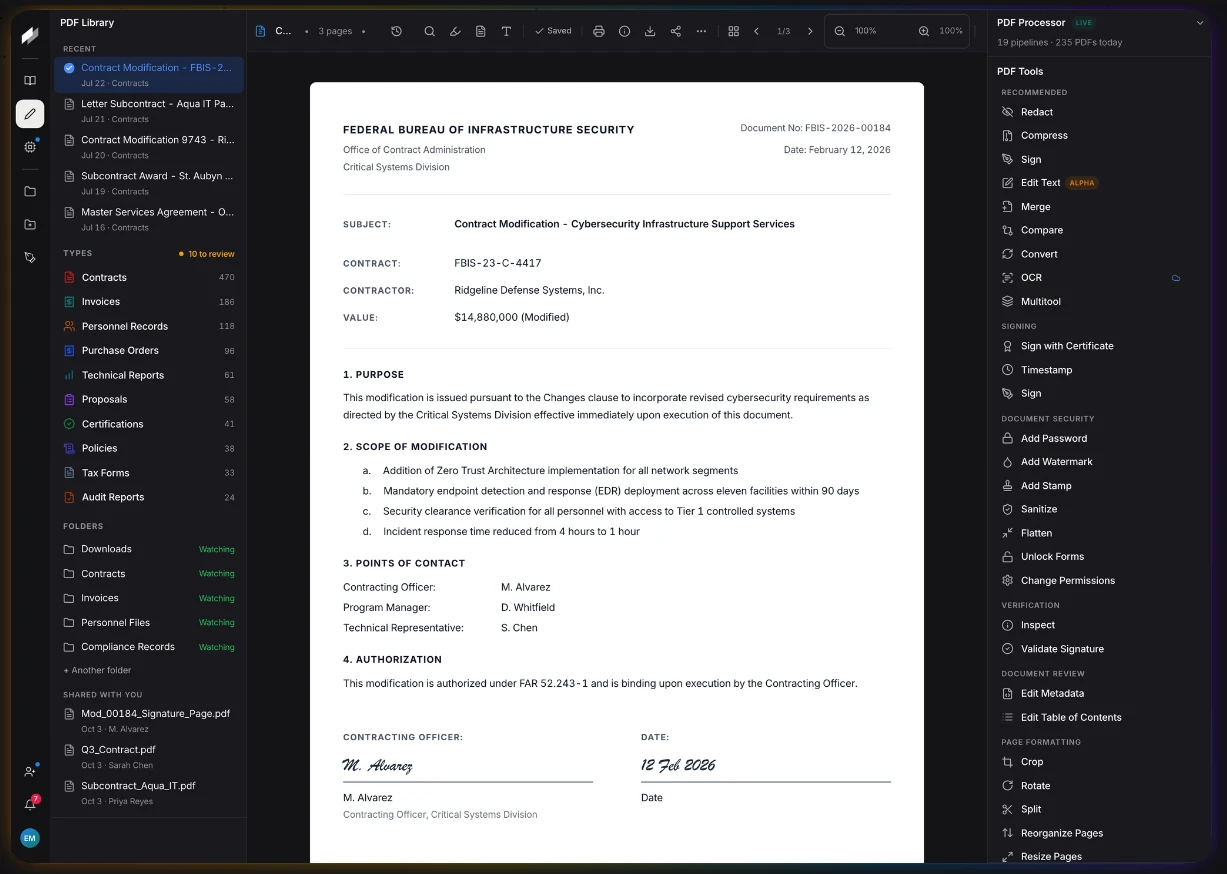Click the document page icon in toolbar

(x=481, y=31)
